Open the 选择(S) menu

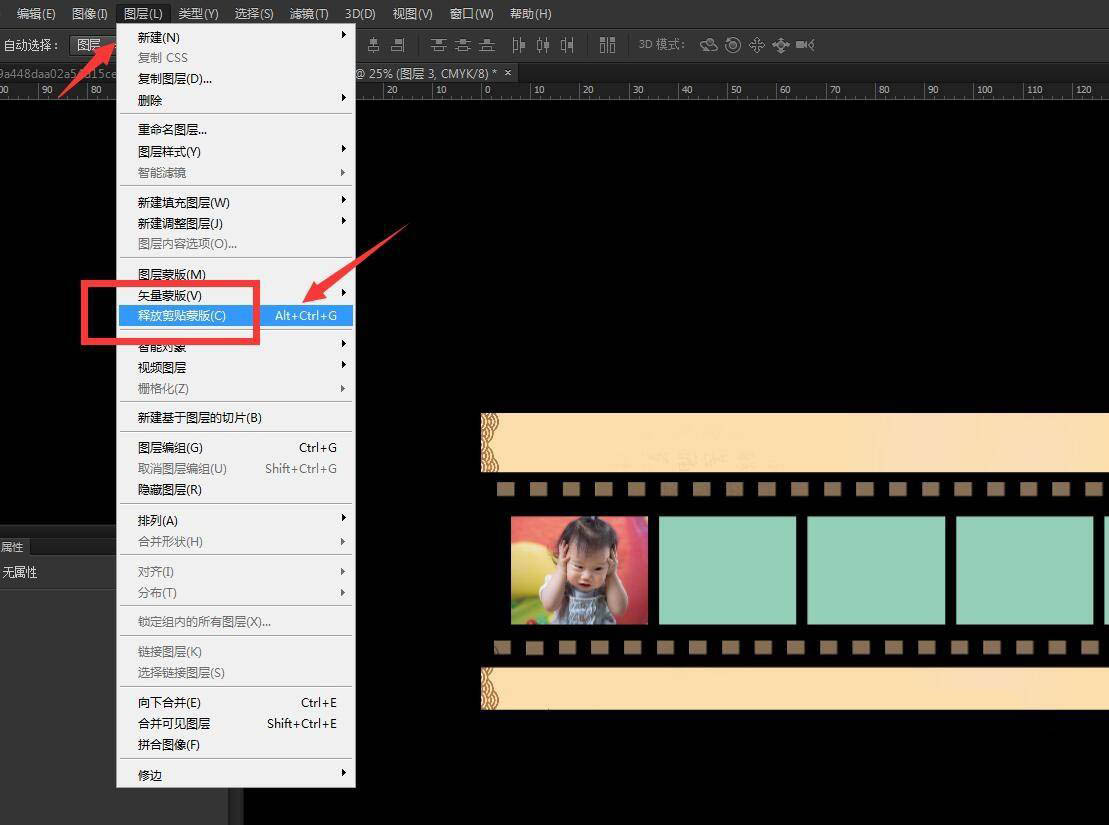[x=254, y=13]
